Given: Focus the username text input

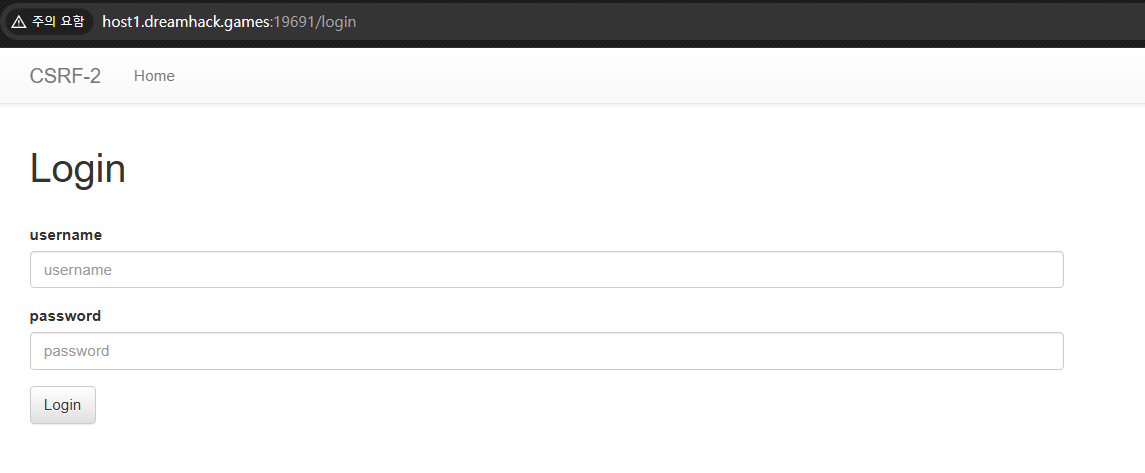Looking at the screenshot, I should click(546, 270).
